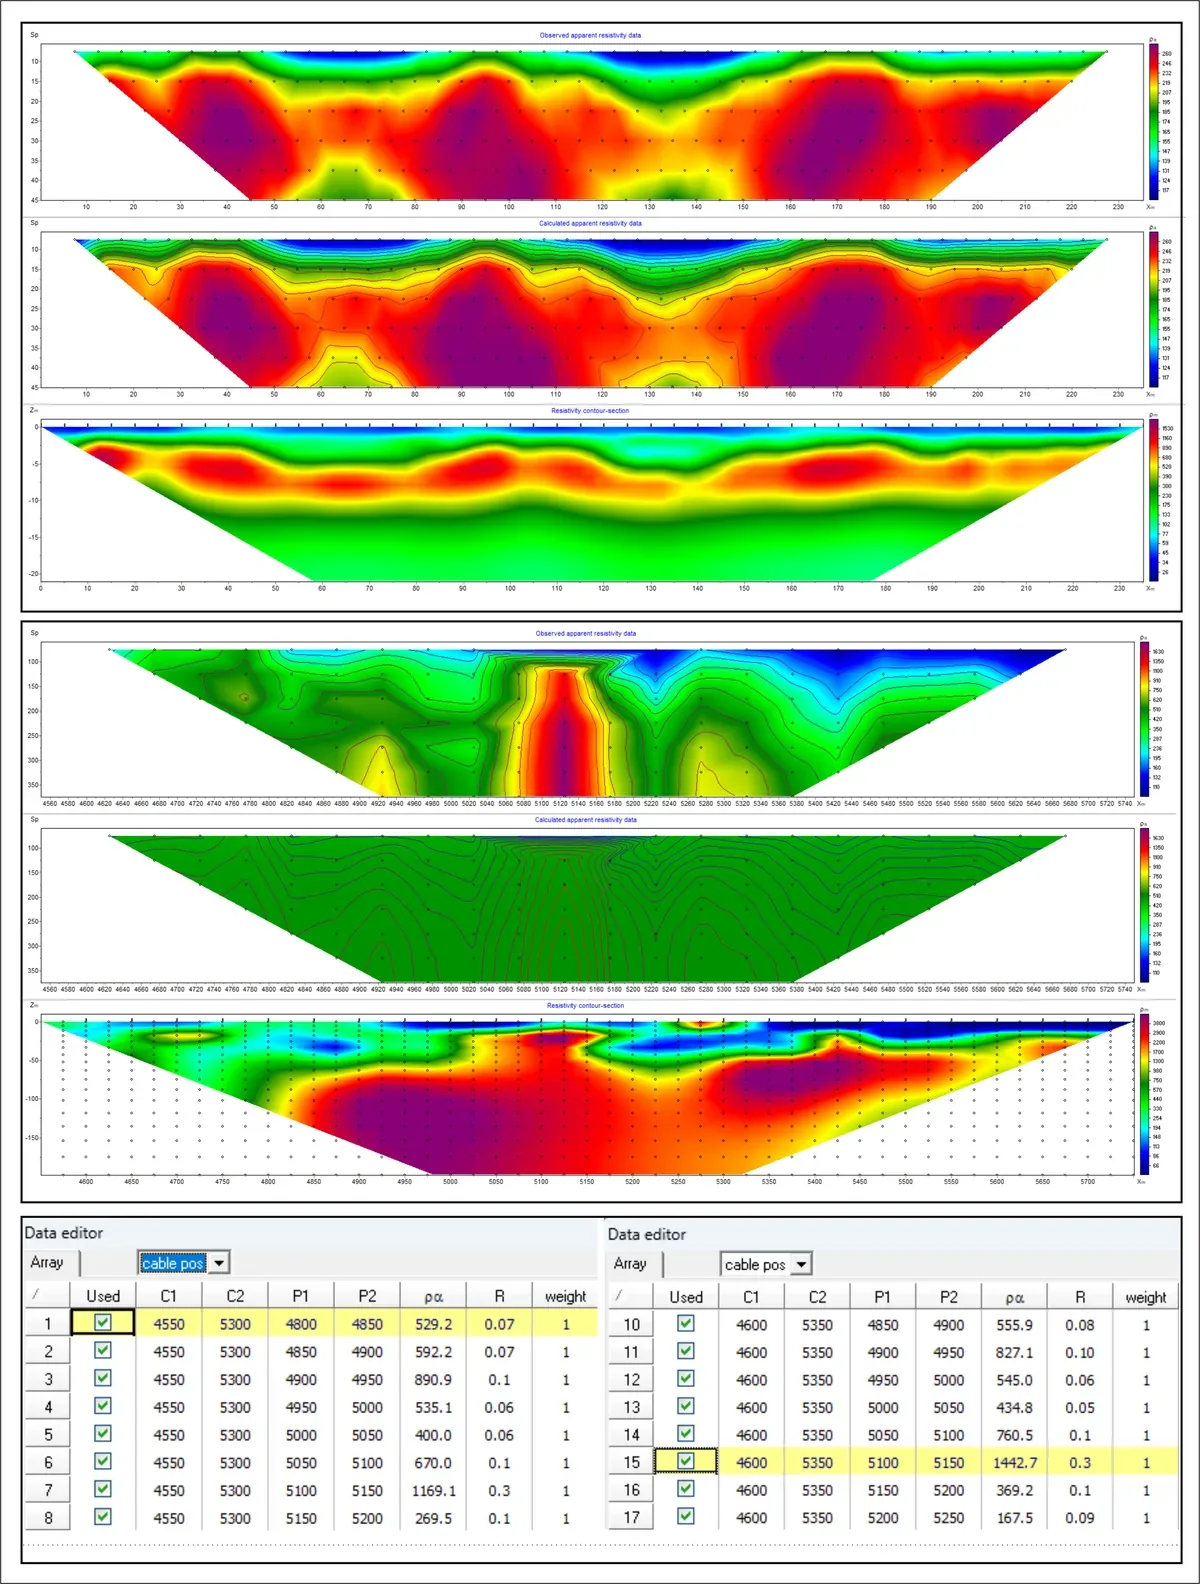Image resolution: width=1200 pixels, height=1584 pixels.
Task: Select the 0.10 R value in row 11
Action: coord(1079,1352)
